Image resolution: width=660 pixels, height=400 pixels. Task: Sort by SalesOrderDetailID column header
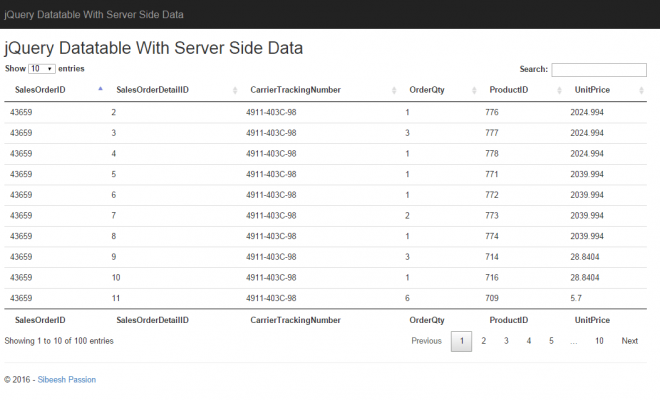coord(152,90)
